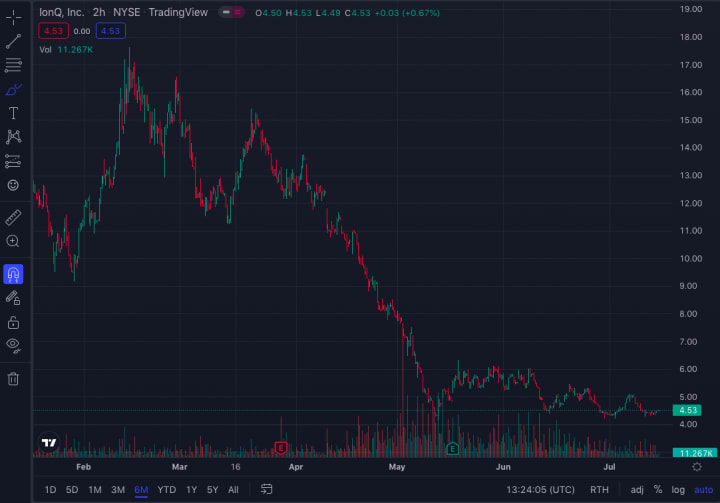The image size is (720, 503).
Task: Open the emoji icons picker
Action: pyautogui.click(x=13, y=185)
